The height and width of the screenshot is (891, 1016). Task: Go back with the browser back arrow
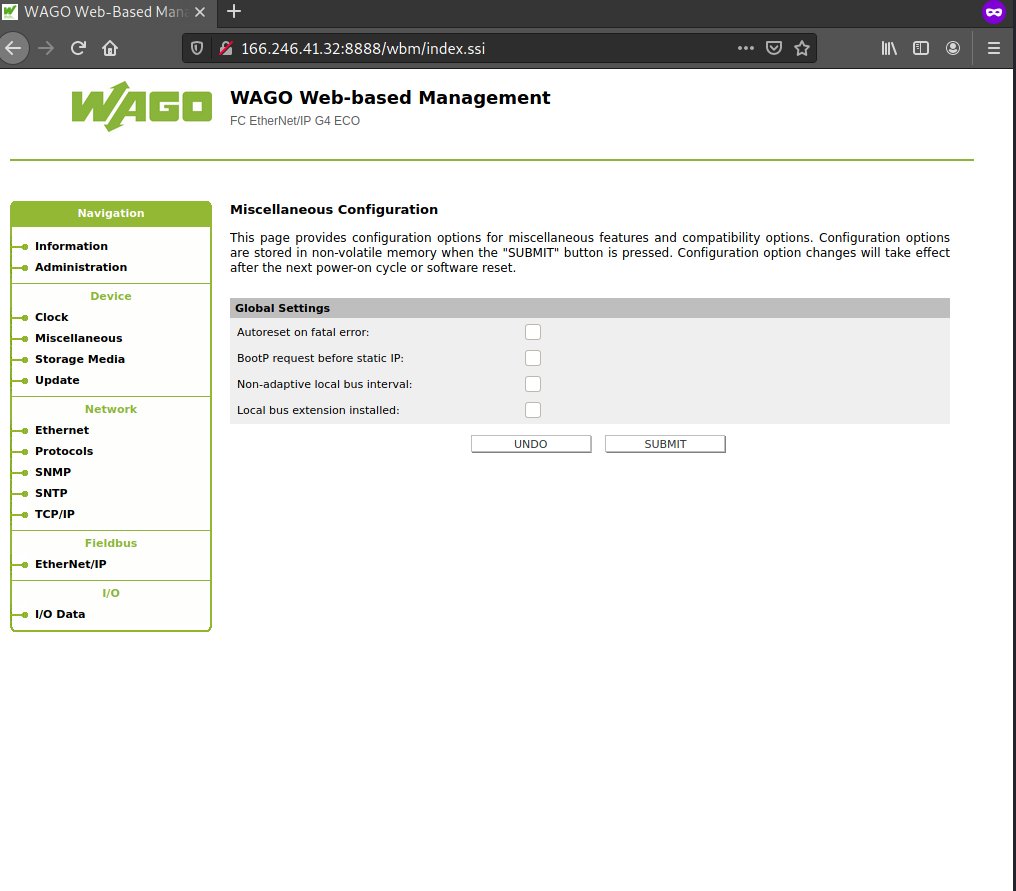point(13,48)
